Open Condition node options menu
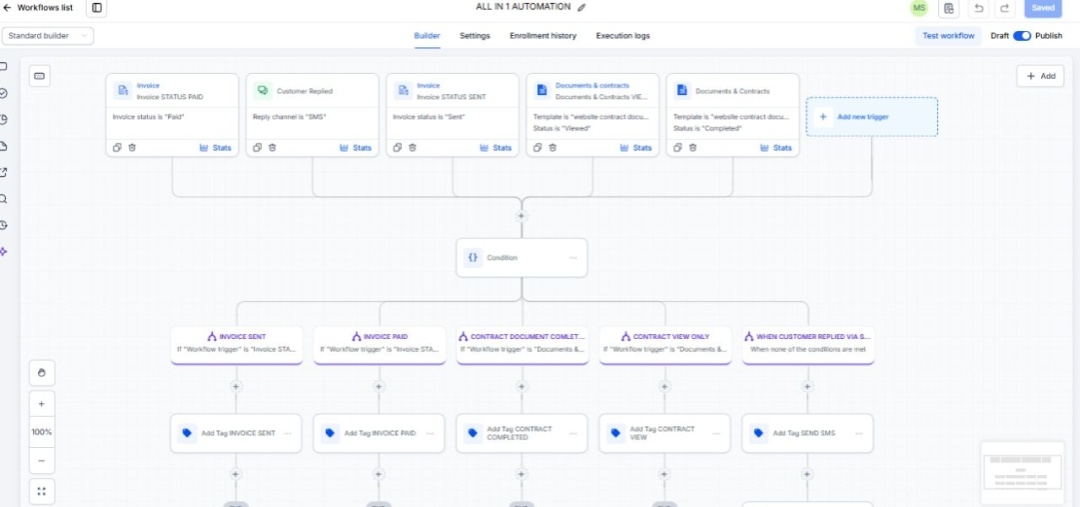Screen dimensions: 1080x507 [x=573, y=258]
